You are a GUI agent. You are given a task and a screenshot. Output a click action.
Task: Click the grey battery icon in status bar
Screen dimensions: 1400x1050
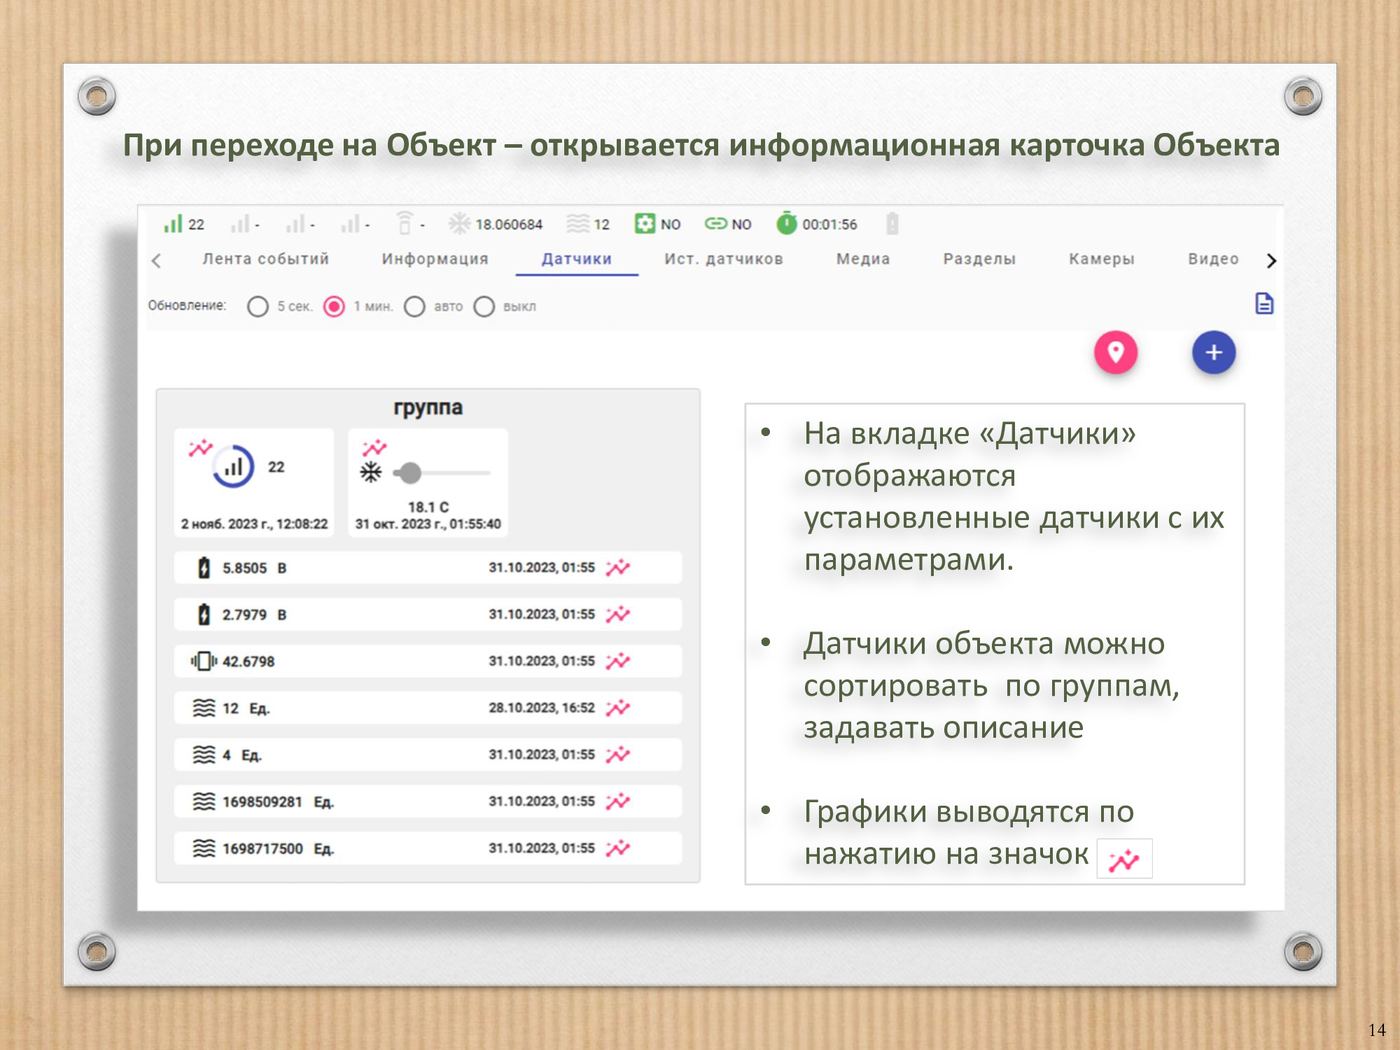pyautogui.click(x=893, y=224)
